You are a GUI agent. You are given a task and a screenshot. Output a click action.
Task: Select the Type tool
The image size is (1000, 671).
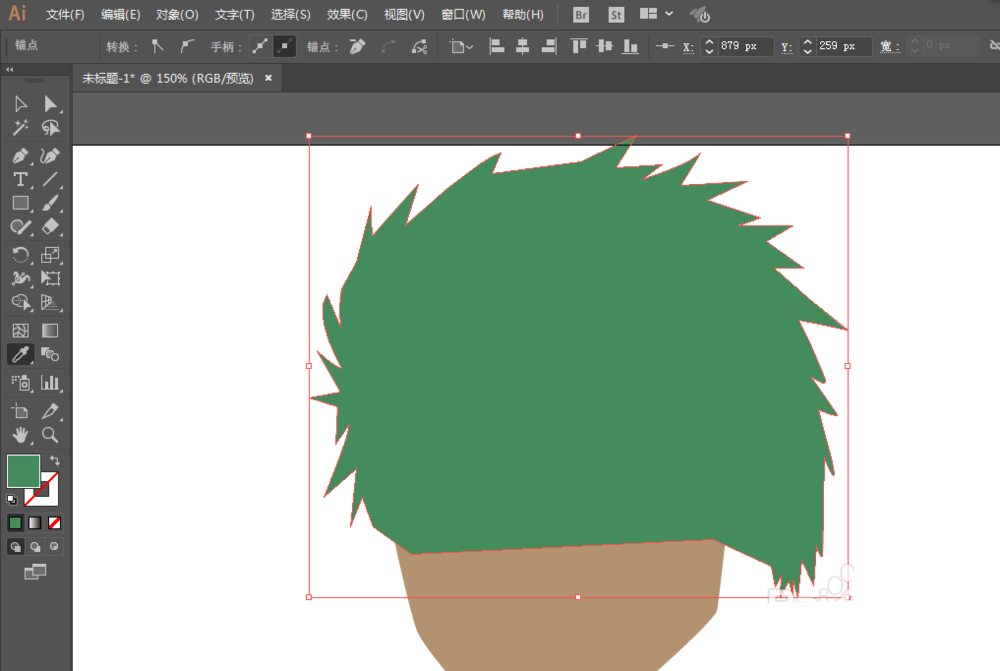[x=20, y=179]
